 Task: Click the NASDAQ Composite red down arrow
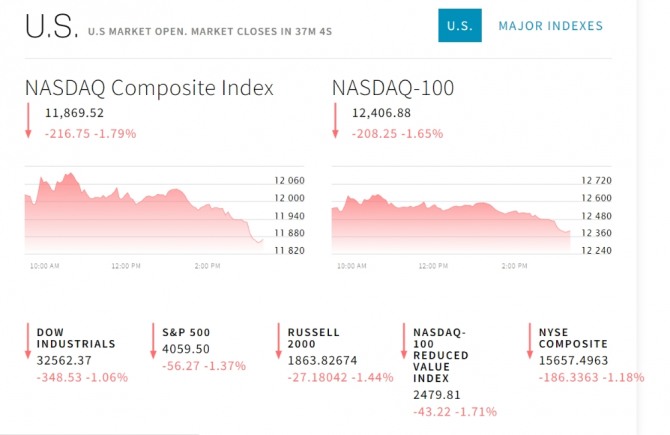29,121
